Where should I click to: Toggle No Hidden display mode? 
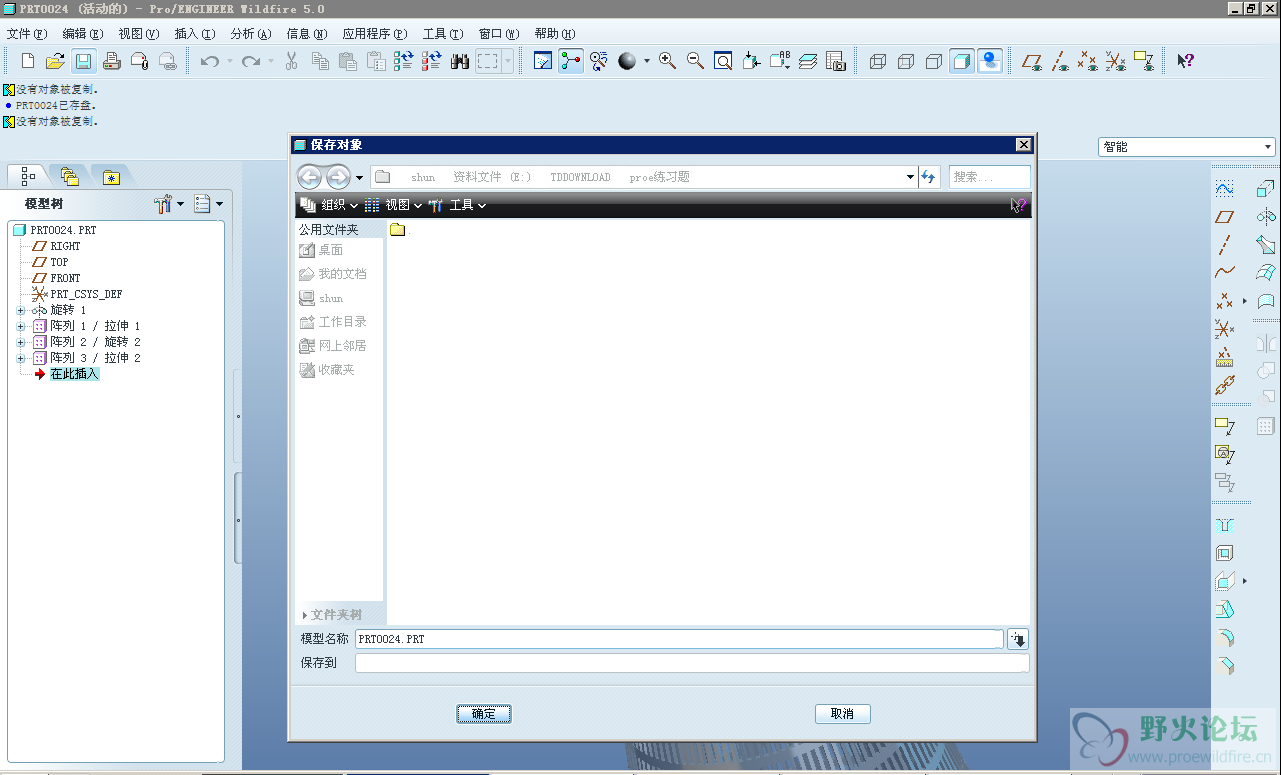(934, 61)
